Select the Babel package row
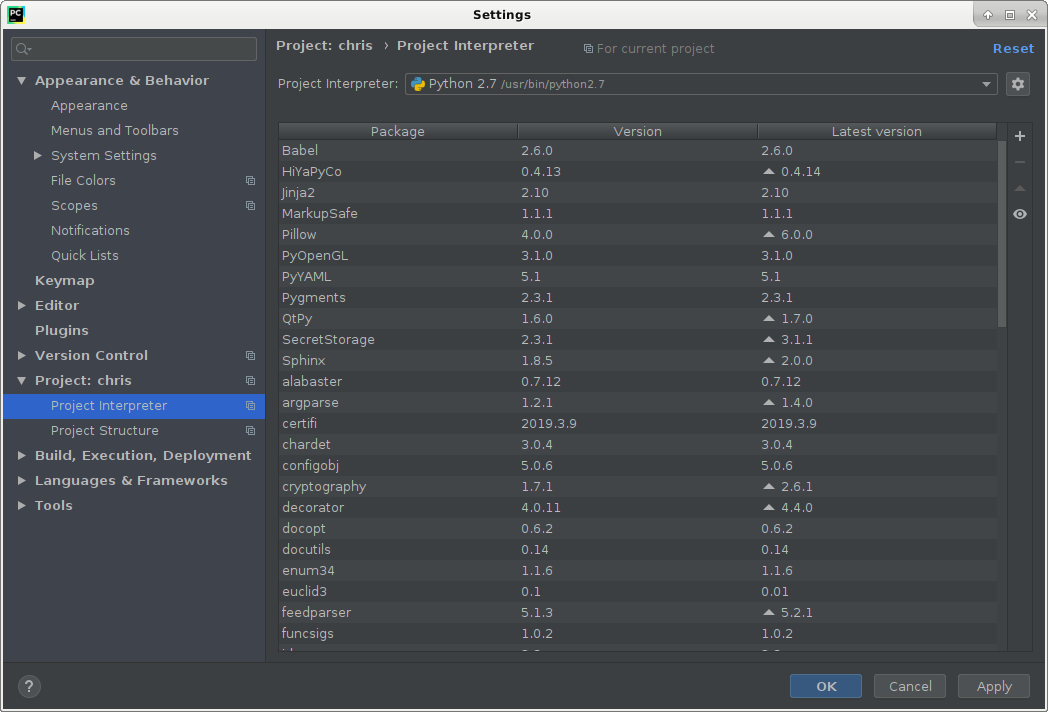Screen dimensions: 1048x712 click(x=638, y=150)
